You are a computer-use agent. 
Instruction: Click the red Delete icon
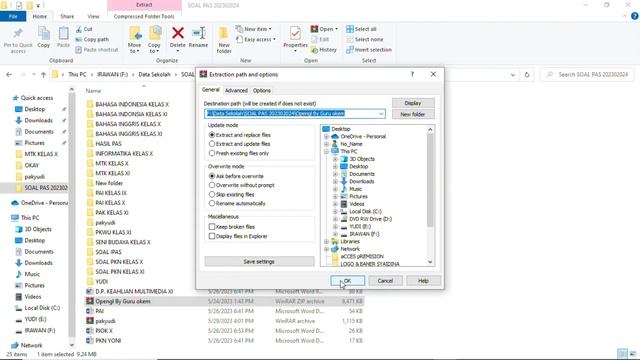pyautogui.click(x=178, y=33)
